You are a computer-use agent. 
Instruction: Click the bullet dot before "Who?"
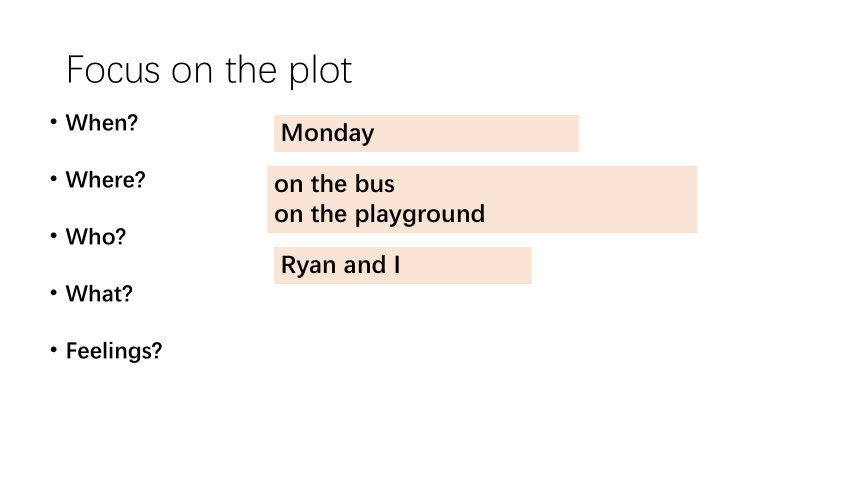pos(53,235)
